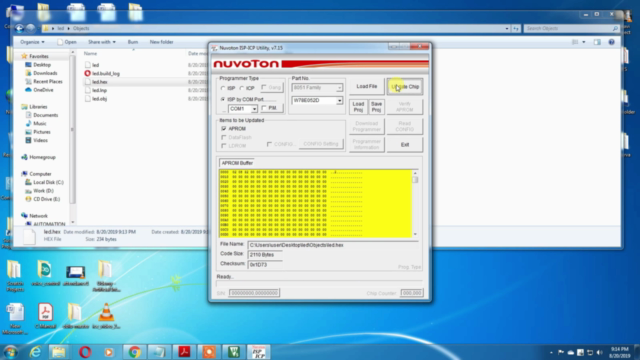Toggle the PM checkbox
Viewport: 640px width, 360px height.
(x=264, y=108)
